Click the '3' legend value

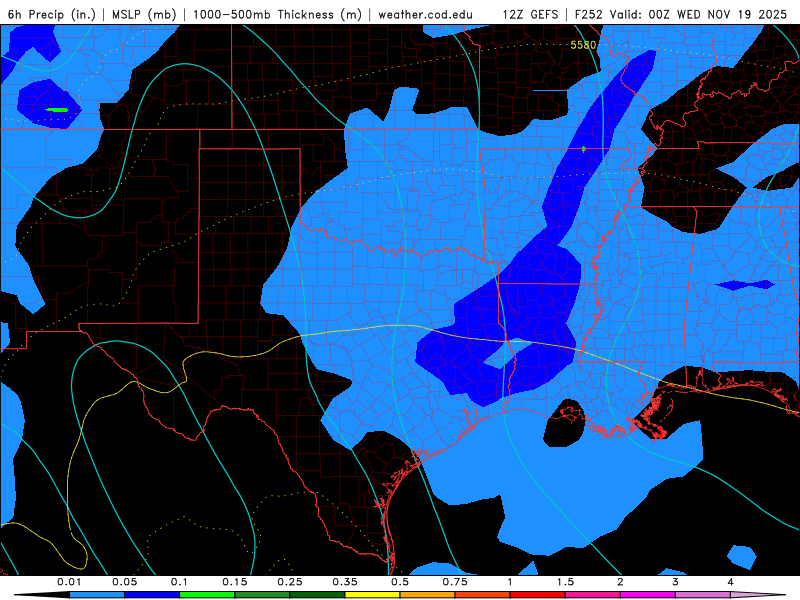tap(676, 582)
